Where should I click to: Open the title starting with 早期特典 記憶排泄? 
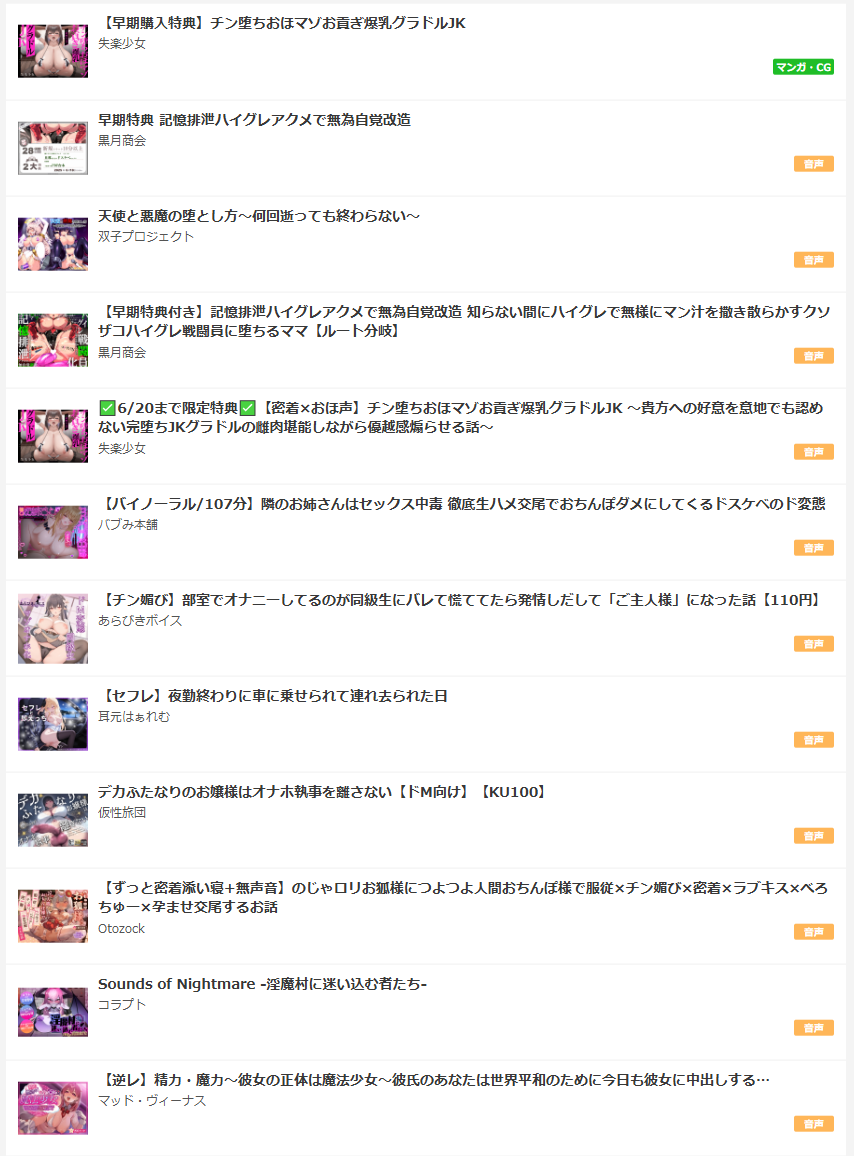pos(254,119)
